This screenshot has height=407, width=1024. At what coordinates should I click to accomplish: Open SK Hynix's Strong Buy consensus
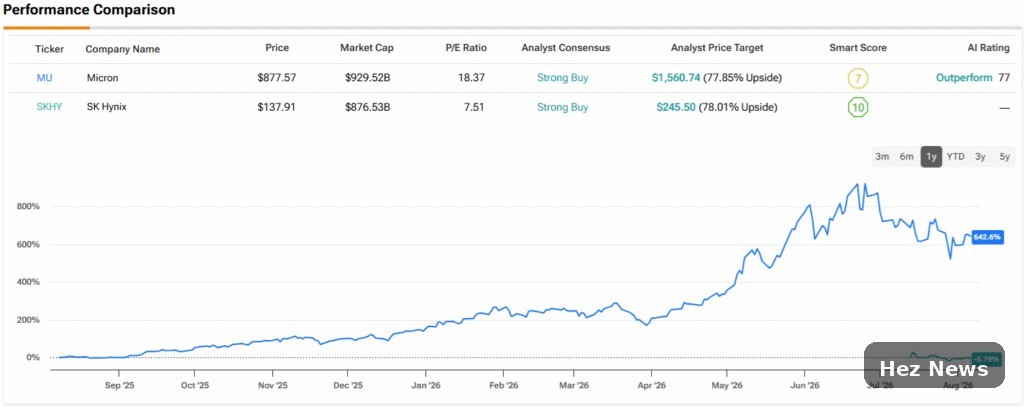point(562,107)
